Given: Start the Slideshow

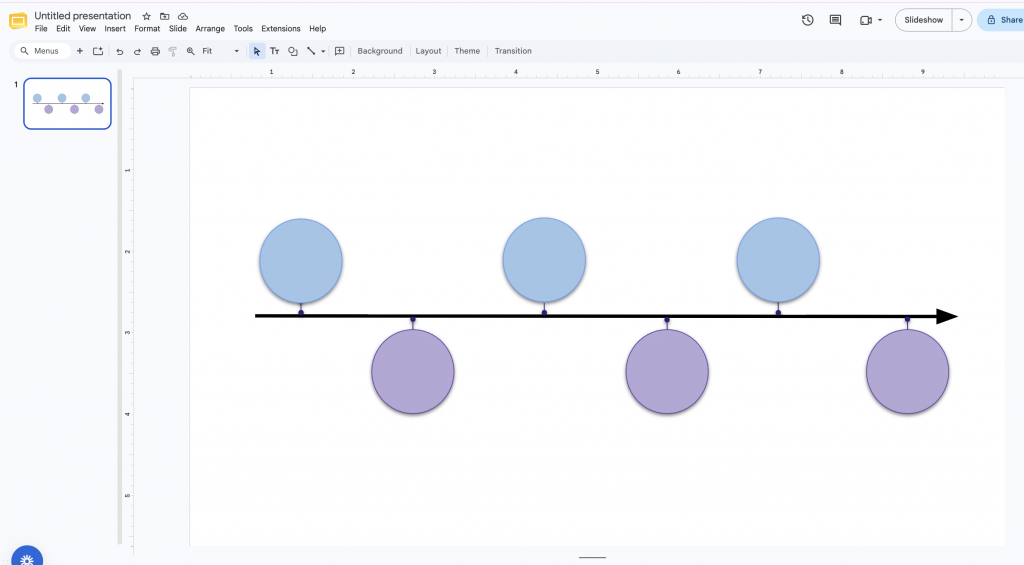Looking at the screenshot, I should point(923,20).
